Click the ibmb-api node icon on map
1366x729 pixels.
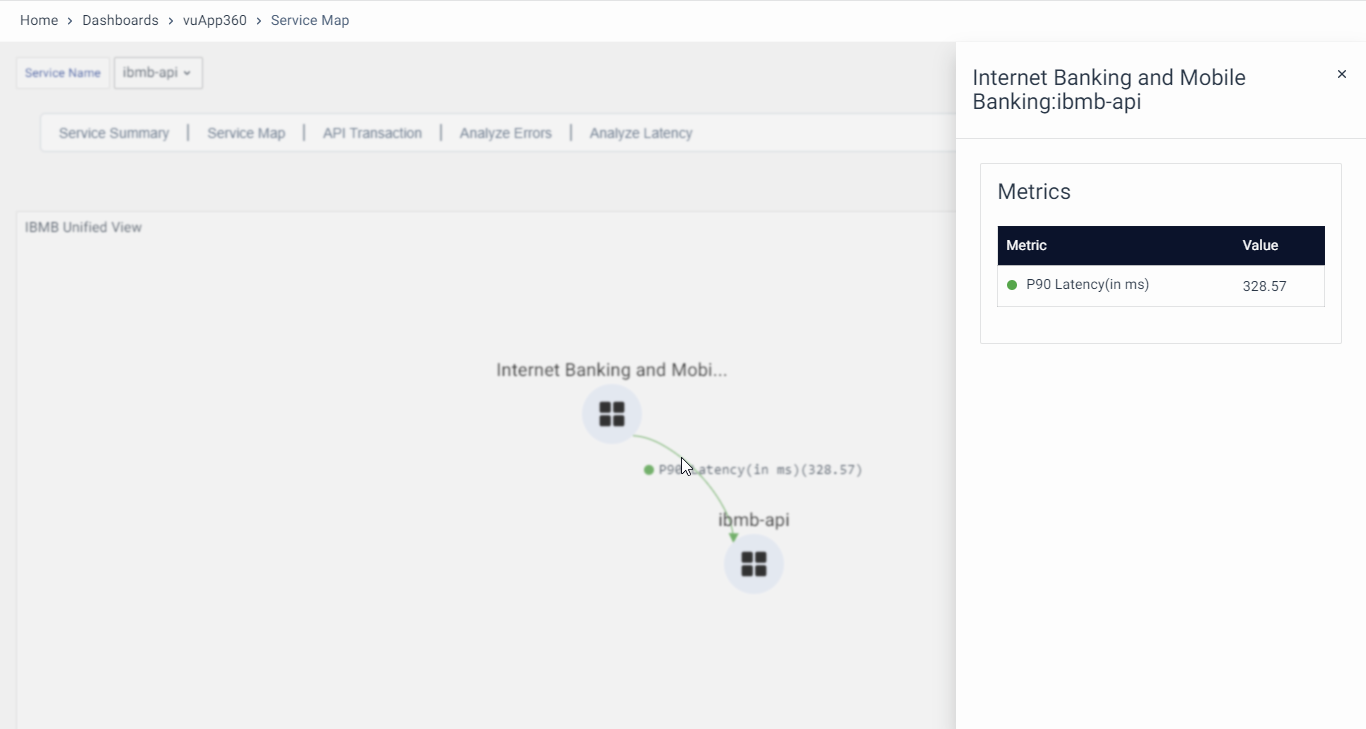pyautogui.click(x=754, y=564)
